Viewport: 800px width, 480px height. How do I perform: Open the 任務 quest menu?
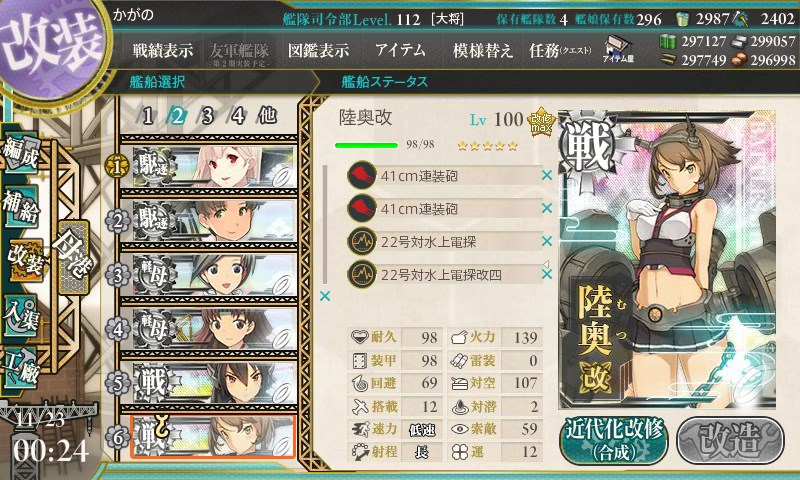(560, 50)
